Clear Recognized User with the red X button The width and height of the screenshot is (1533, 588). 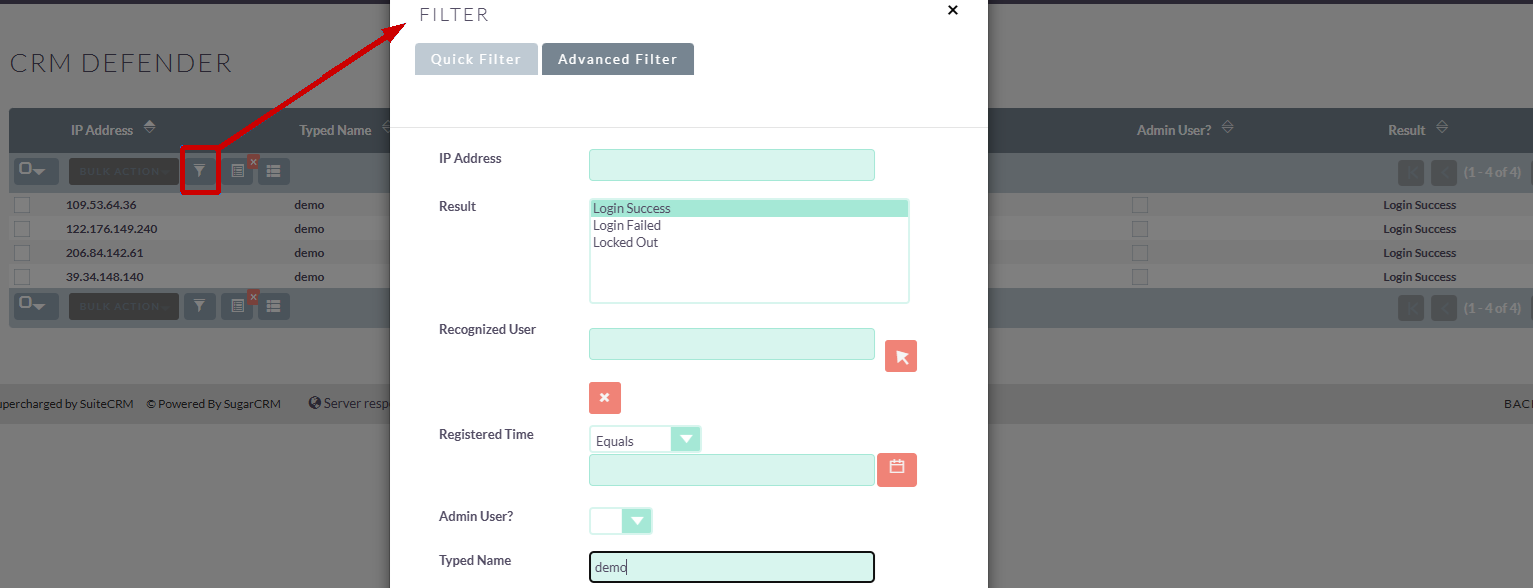(605, 398)
